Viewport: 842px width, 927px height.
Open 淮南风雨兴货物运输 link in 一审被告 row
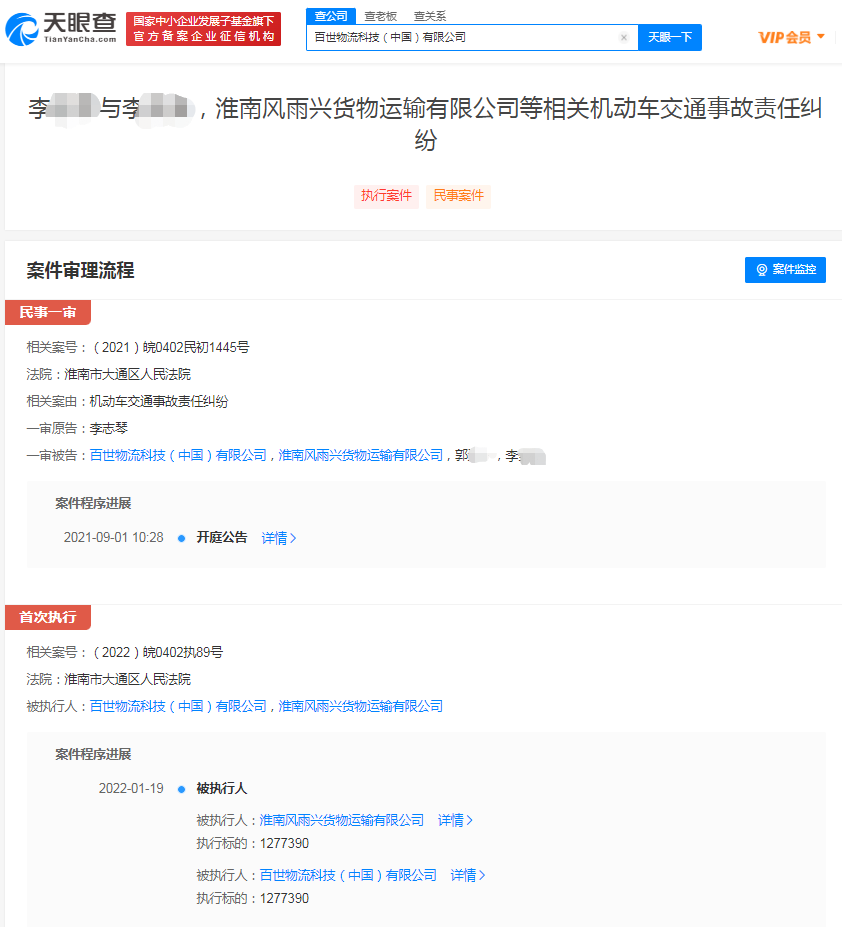(x=361, y=455)
